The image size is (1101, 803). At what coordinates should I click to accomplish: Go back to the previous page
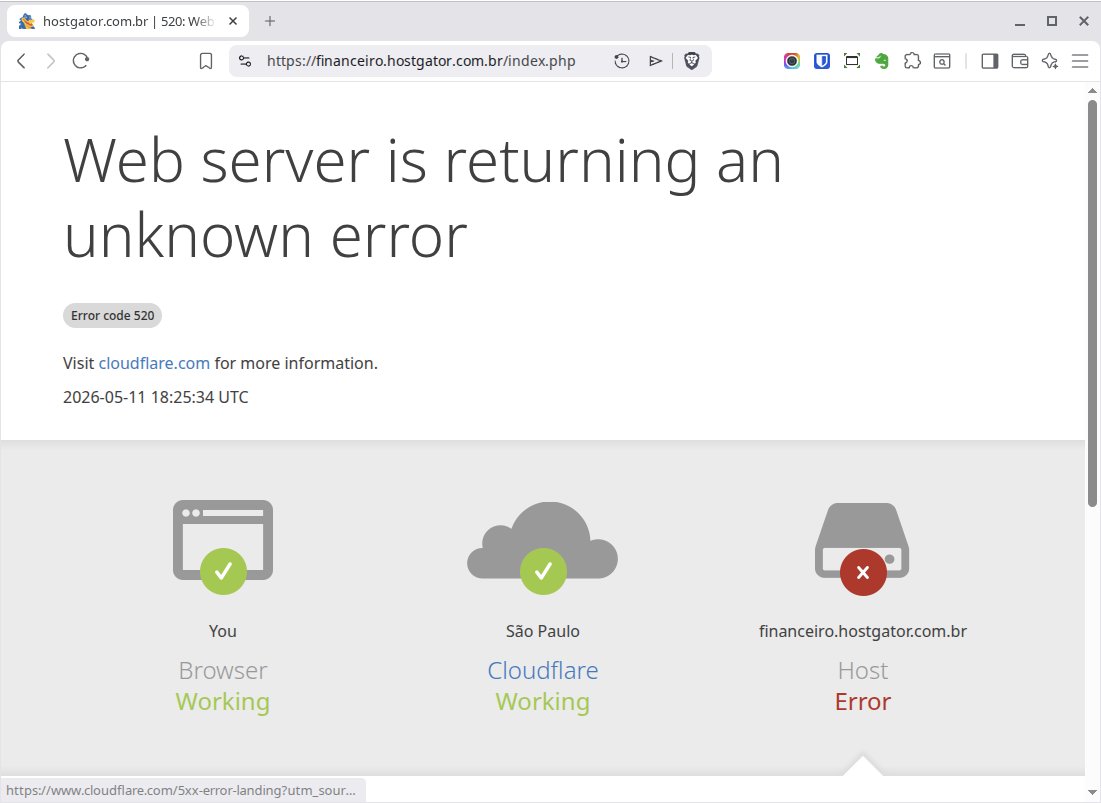(x=22, y=61)
